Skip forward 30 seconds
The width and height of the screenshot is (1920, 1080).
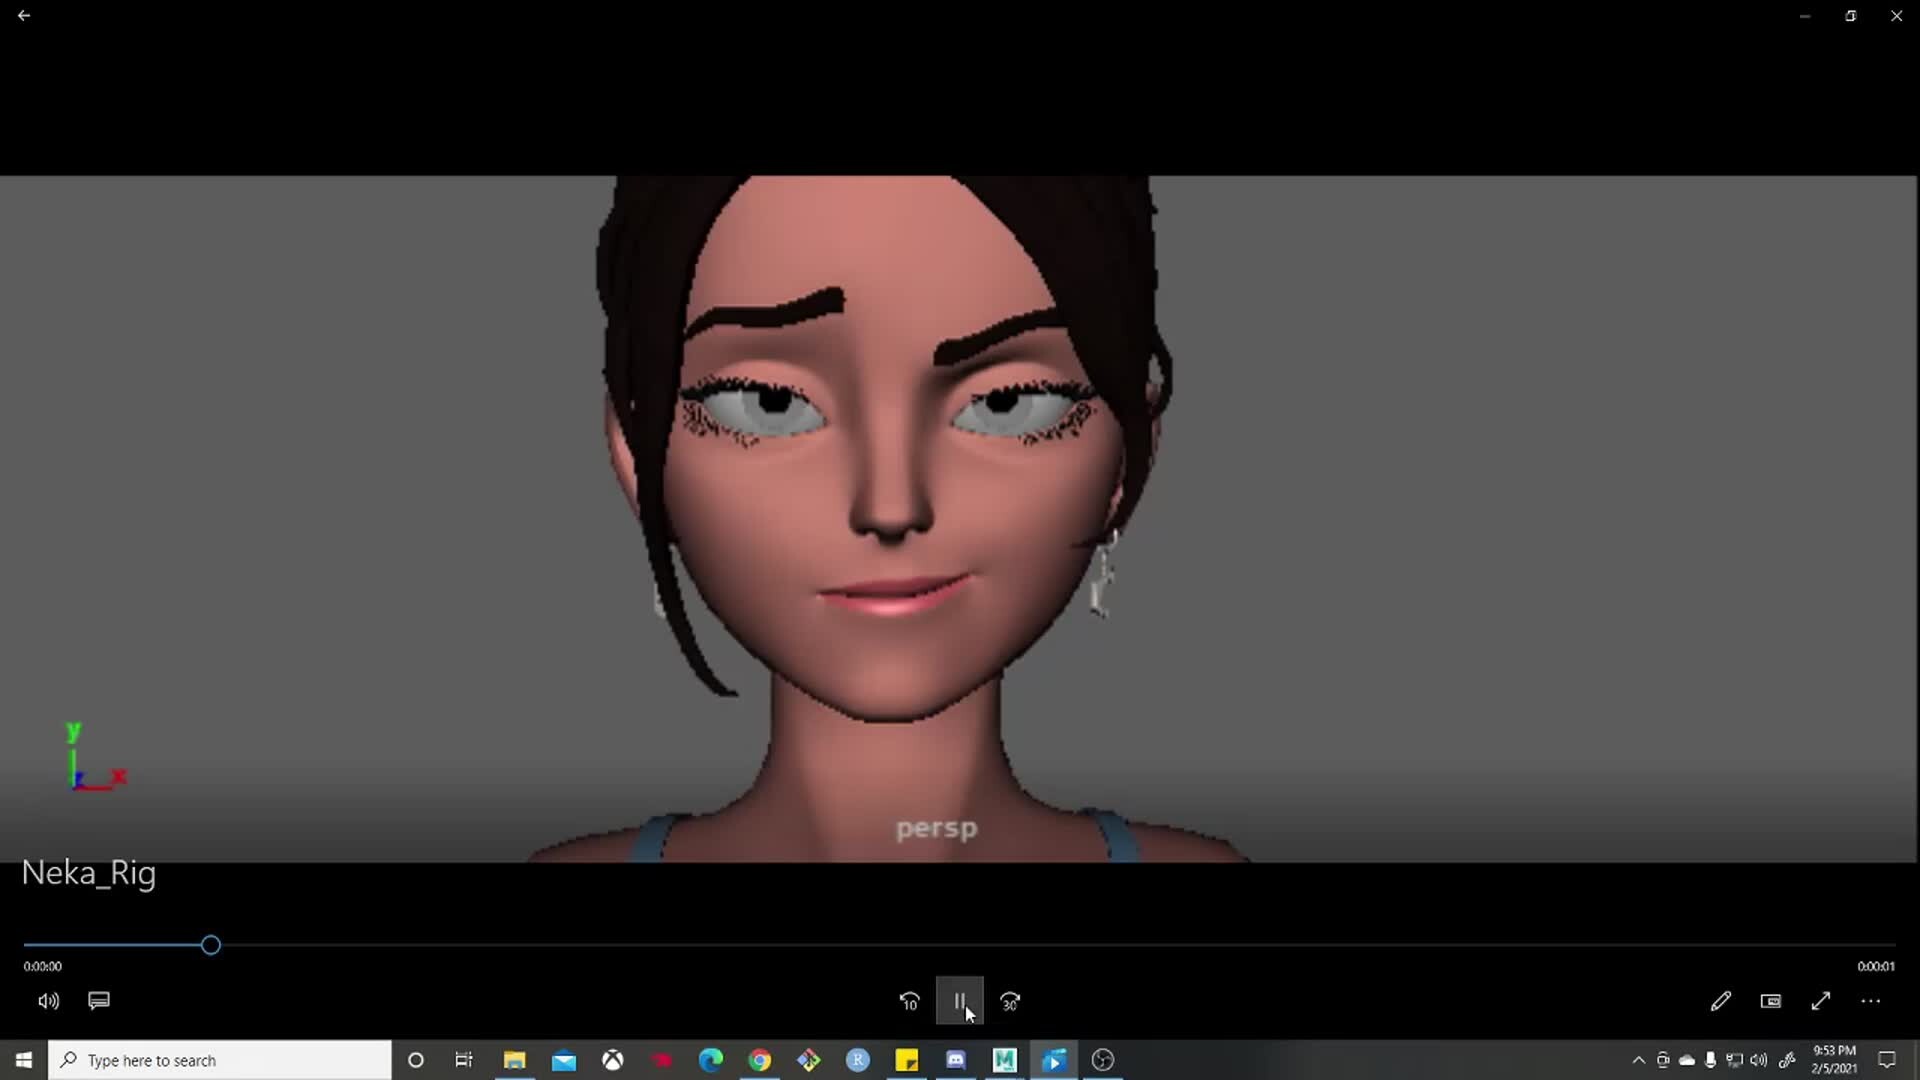pyautogui.click(x=1010, y=1000)
